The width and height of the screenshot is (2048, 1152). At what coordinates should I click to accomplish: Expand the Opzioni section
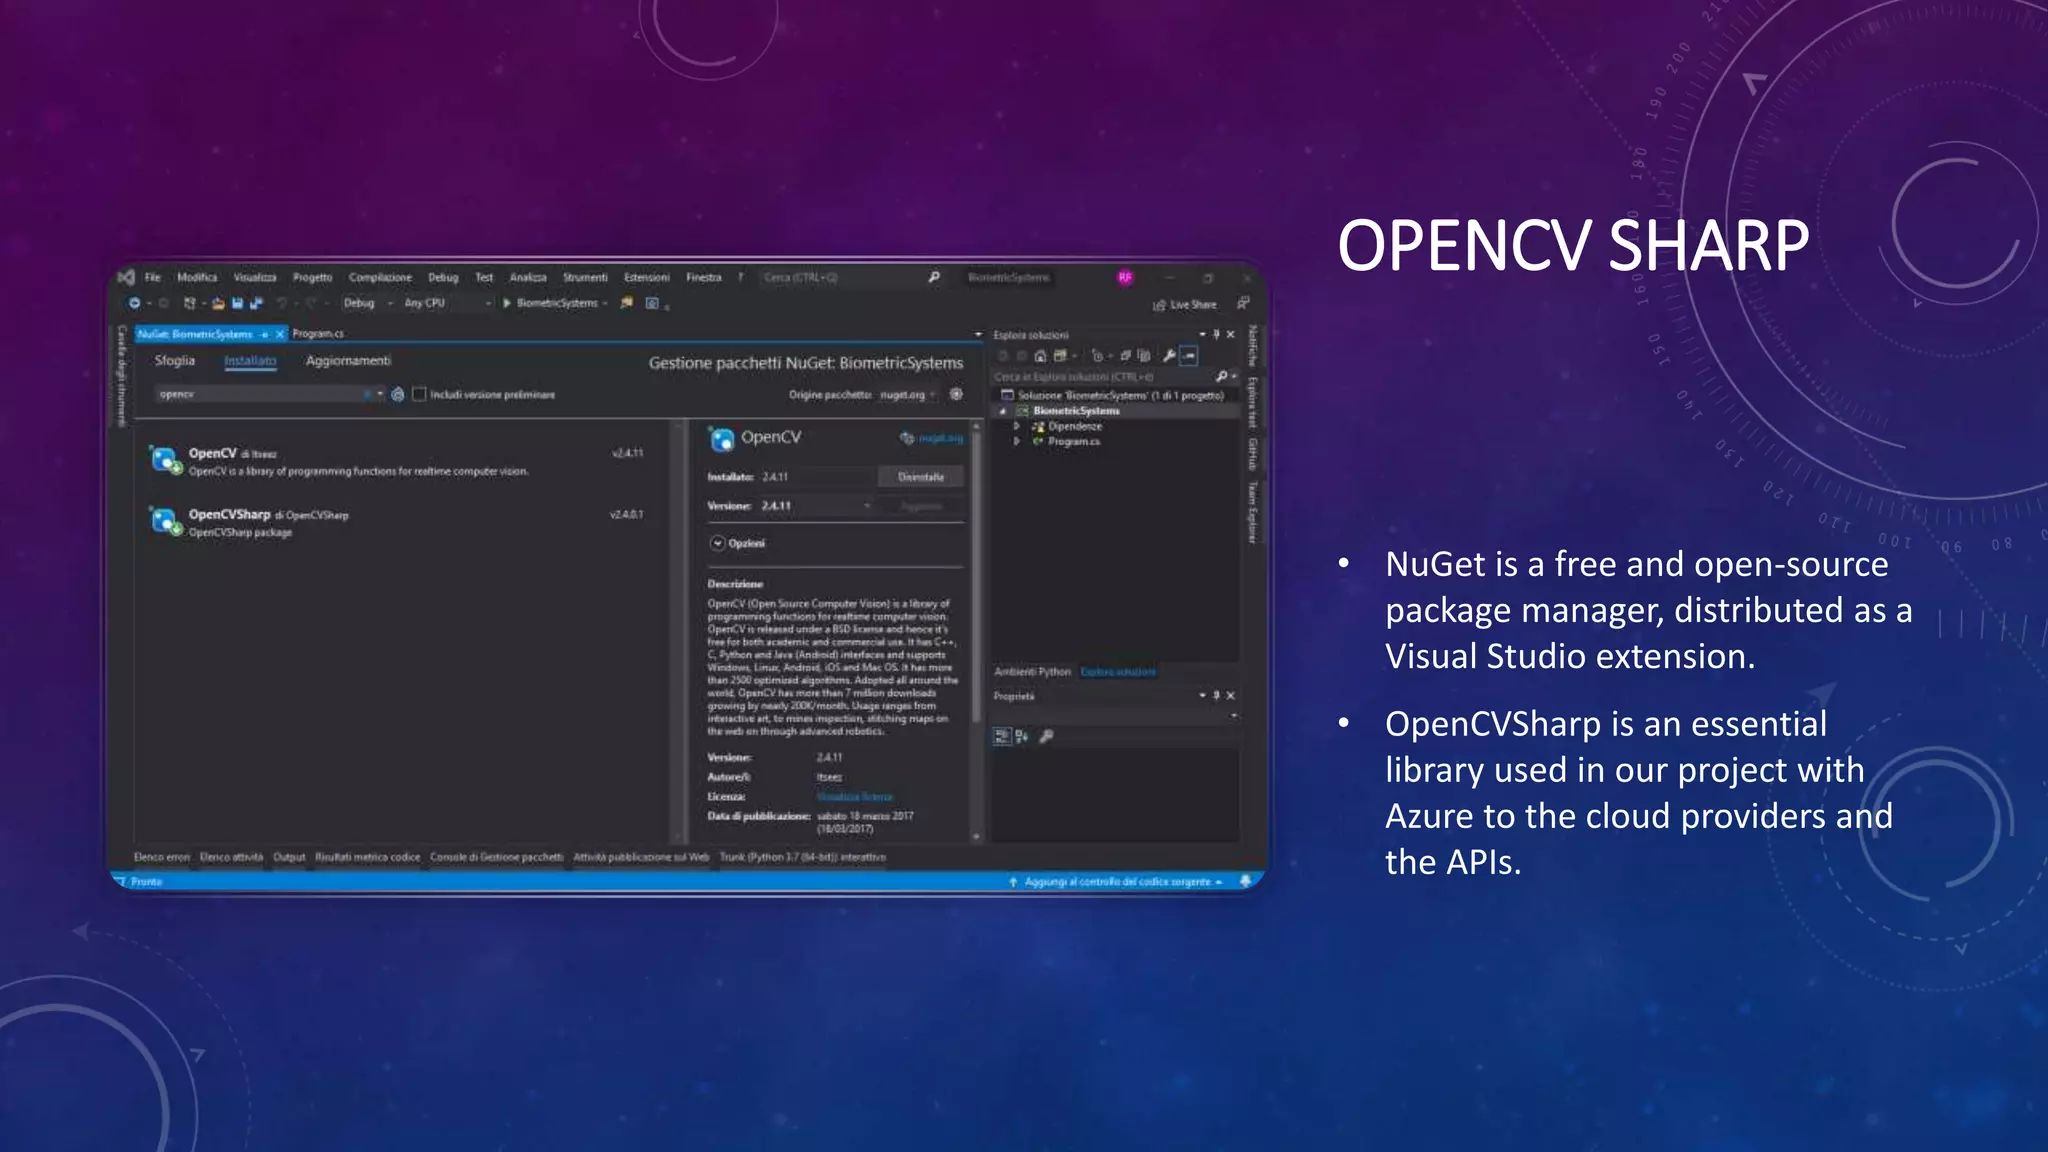pyautogui.click(x=717, y=543)
